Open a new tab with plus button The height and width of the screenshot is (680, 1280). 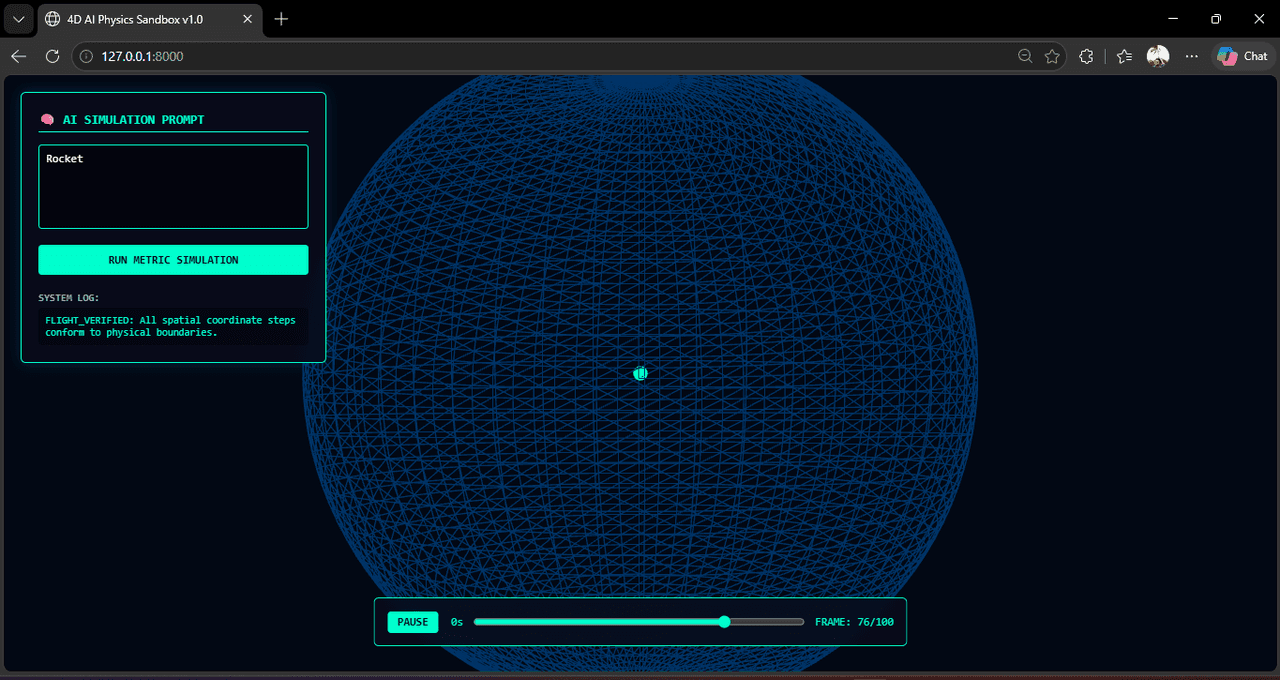pyautogui.click(x=281, y=19)
